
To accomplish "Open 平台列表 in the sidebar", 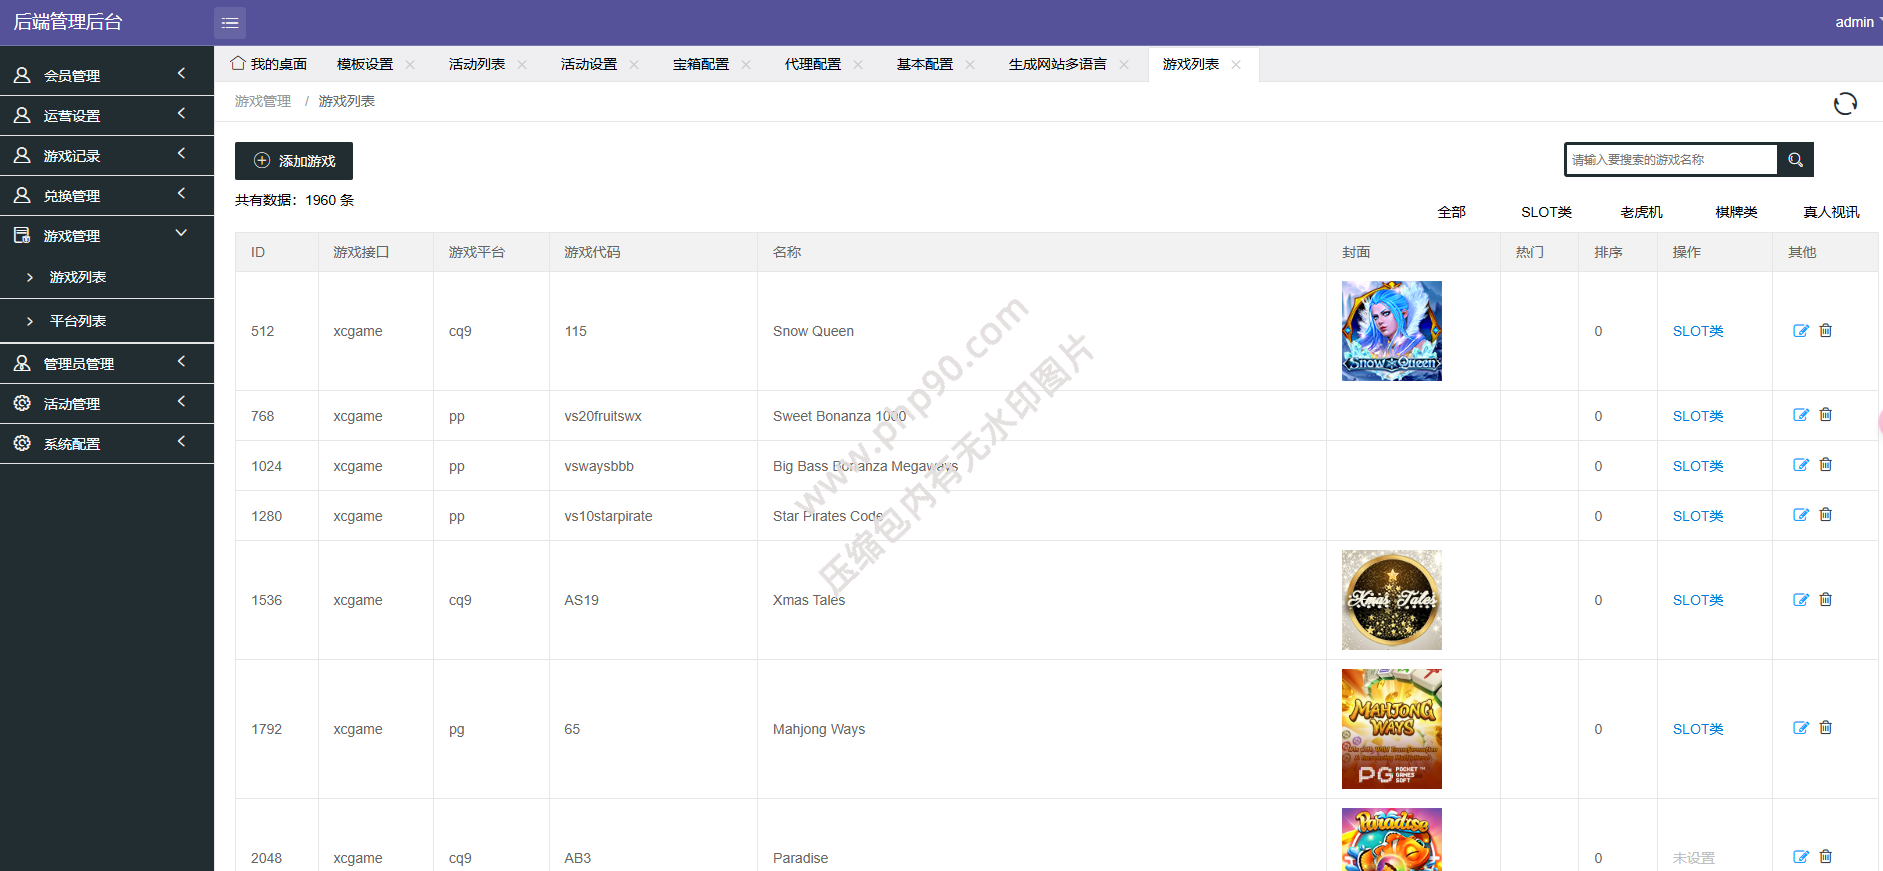I will click(78, 321).
